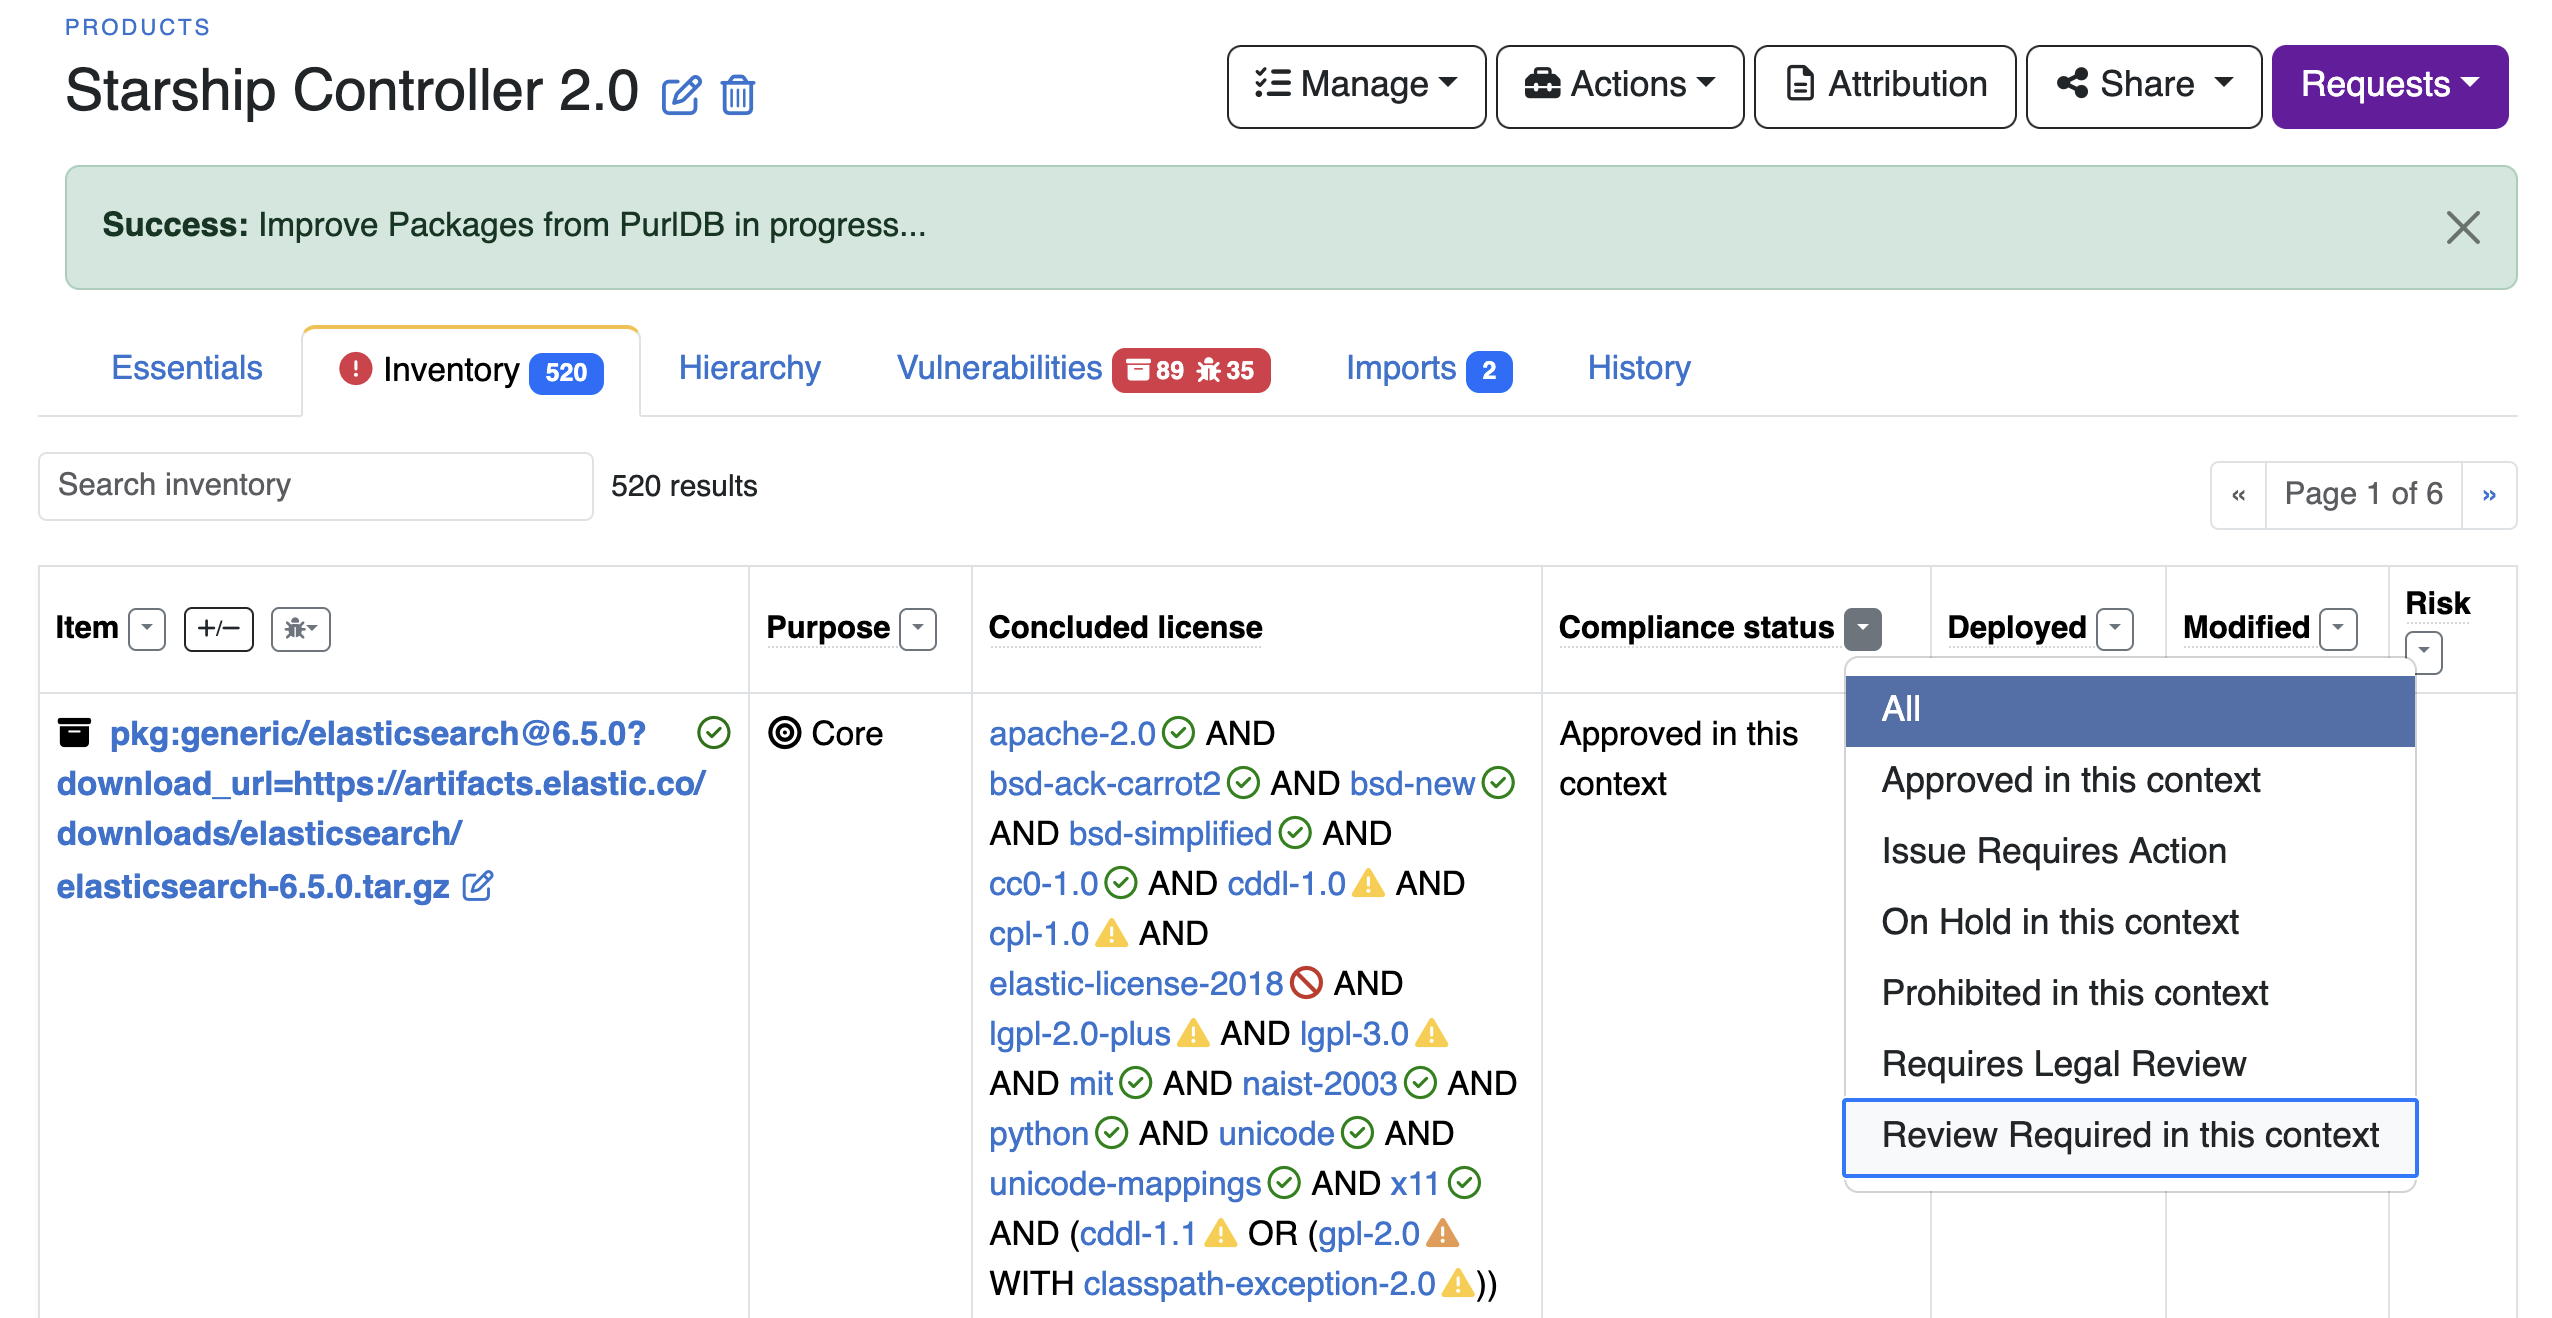Open the bsd-ack-carrot2 license link
This screenshot has height=1318, width=2552.
pyautogui.click(x=1105, y=784)
